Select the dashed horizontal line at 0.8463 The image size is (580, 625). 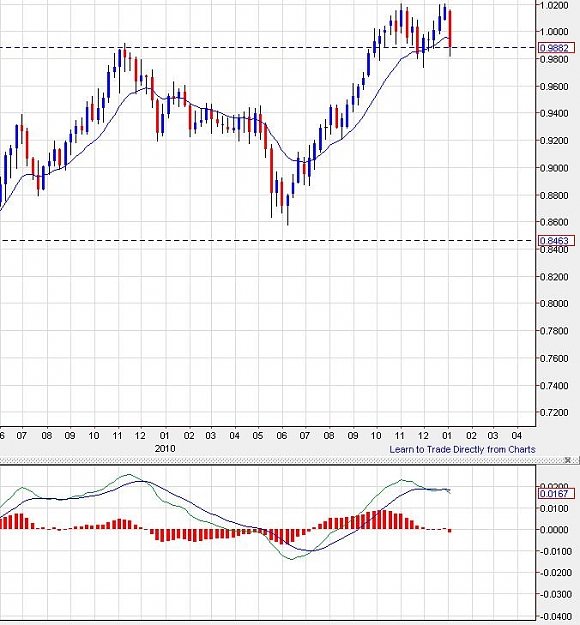pos(267,240)
